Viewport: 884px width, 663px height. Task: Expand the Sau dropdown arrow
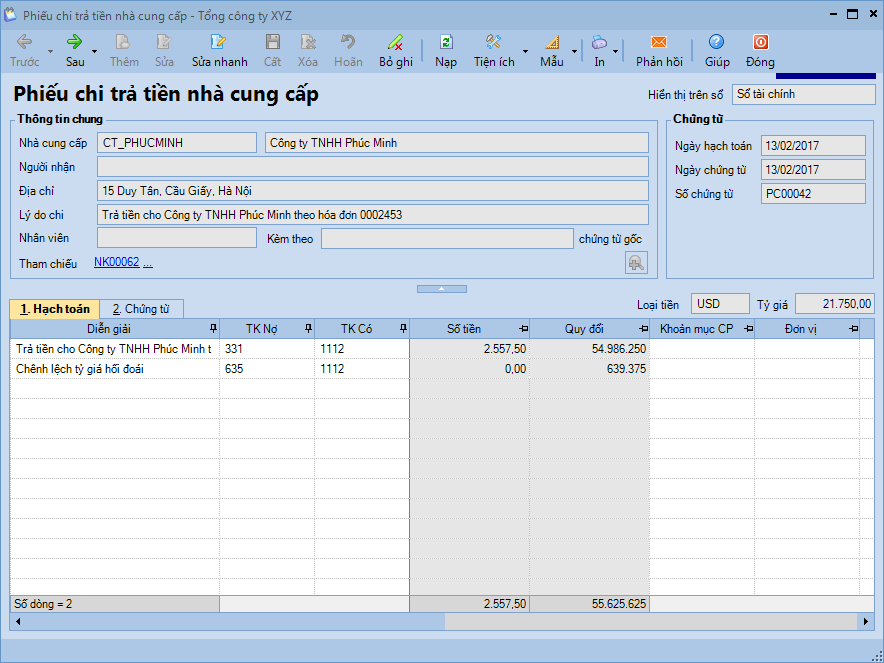click(x=94, y=51)
